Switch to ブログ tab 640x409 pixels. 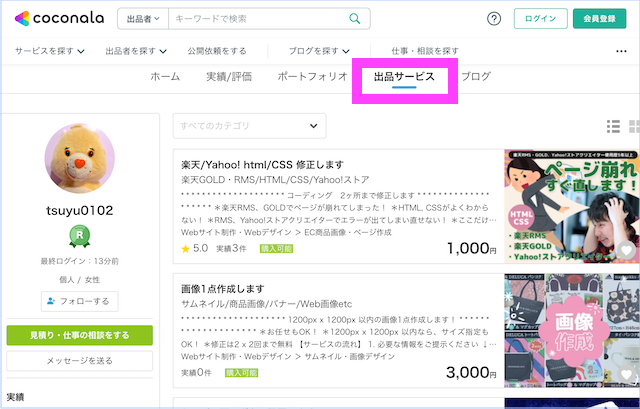476,77
